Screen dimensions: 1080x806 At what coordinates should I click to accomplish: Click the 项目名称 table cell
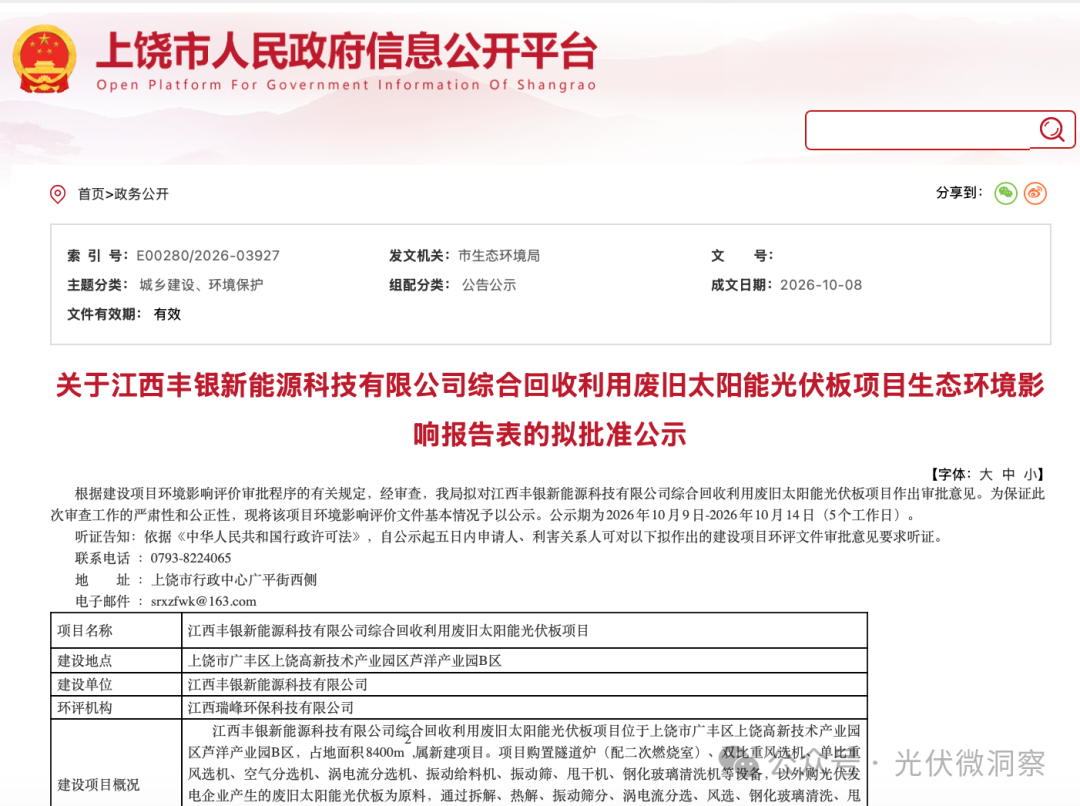point(116,630)
